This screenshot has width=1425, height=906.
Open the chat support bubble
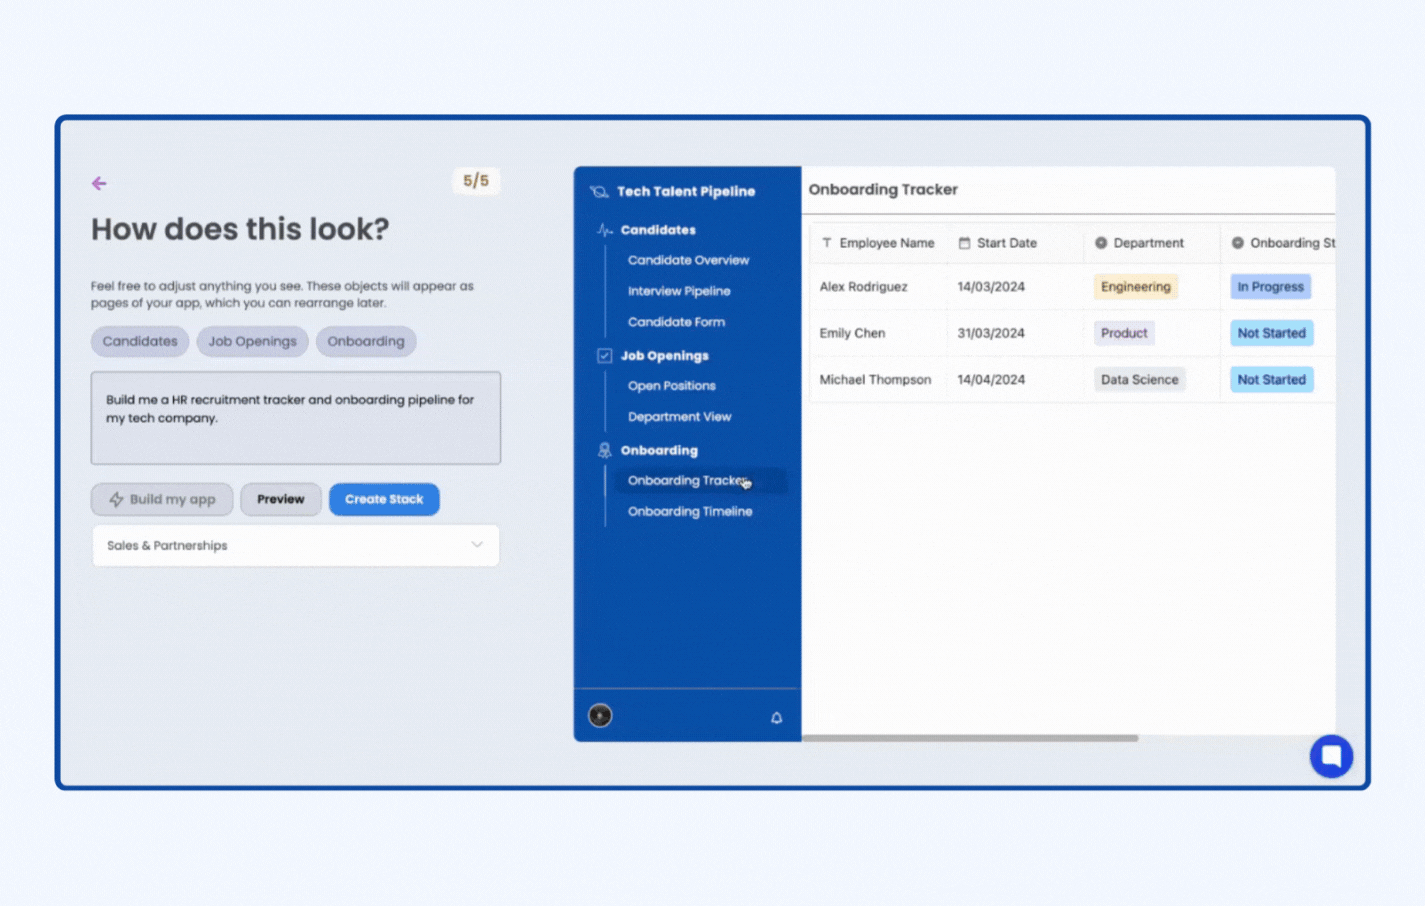click(1331, 756)
